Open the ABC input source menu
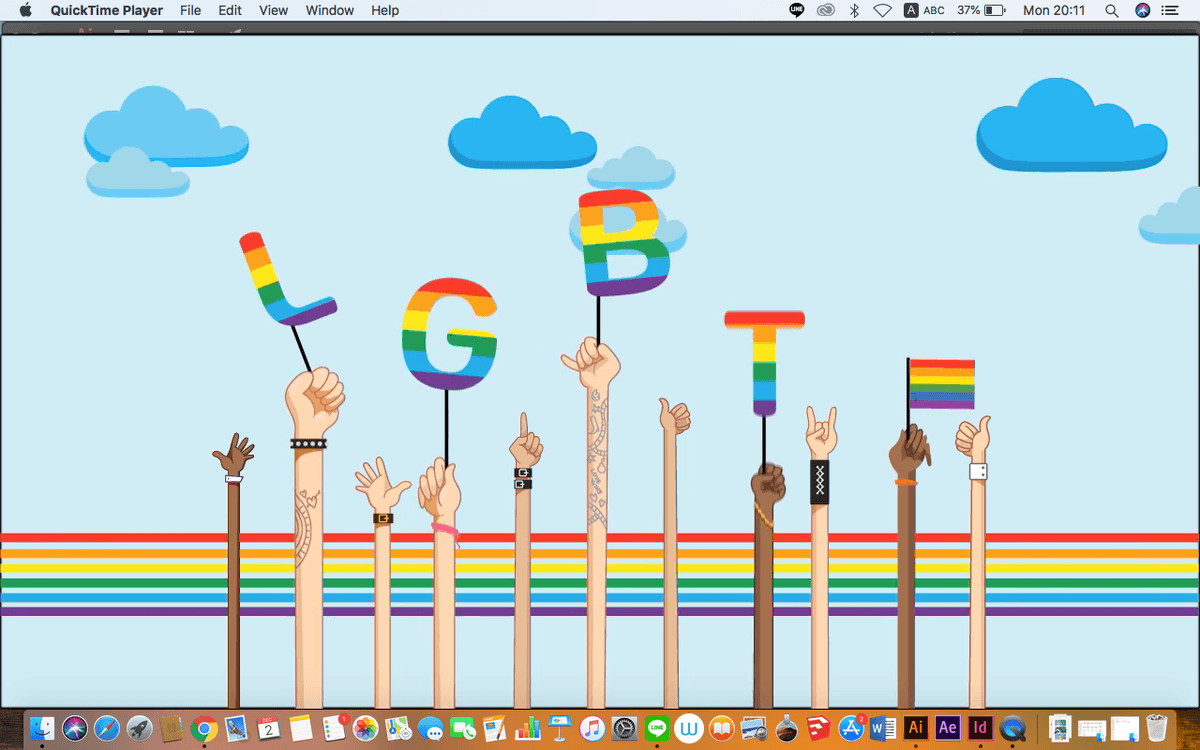 point(924,10)
